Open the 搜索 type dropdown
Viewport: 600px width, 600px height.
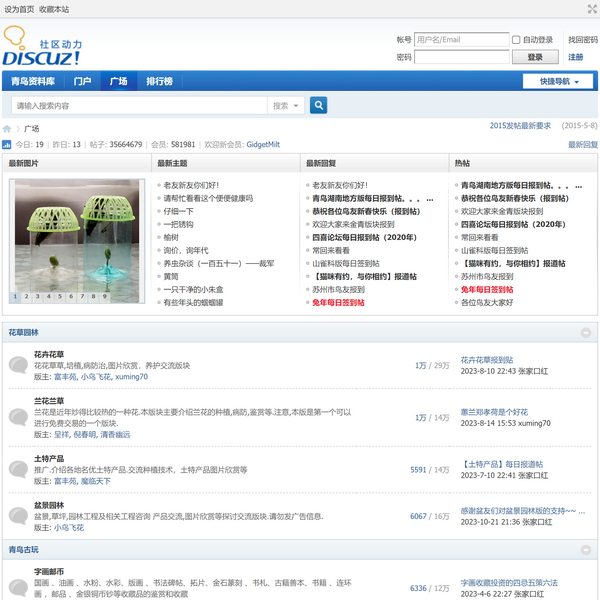(285, 105)
